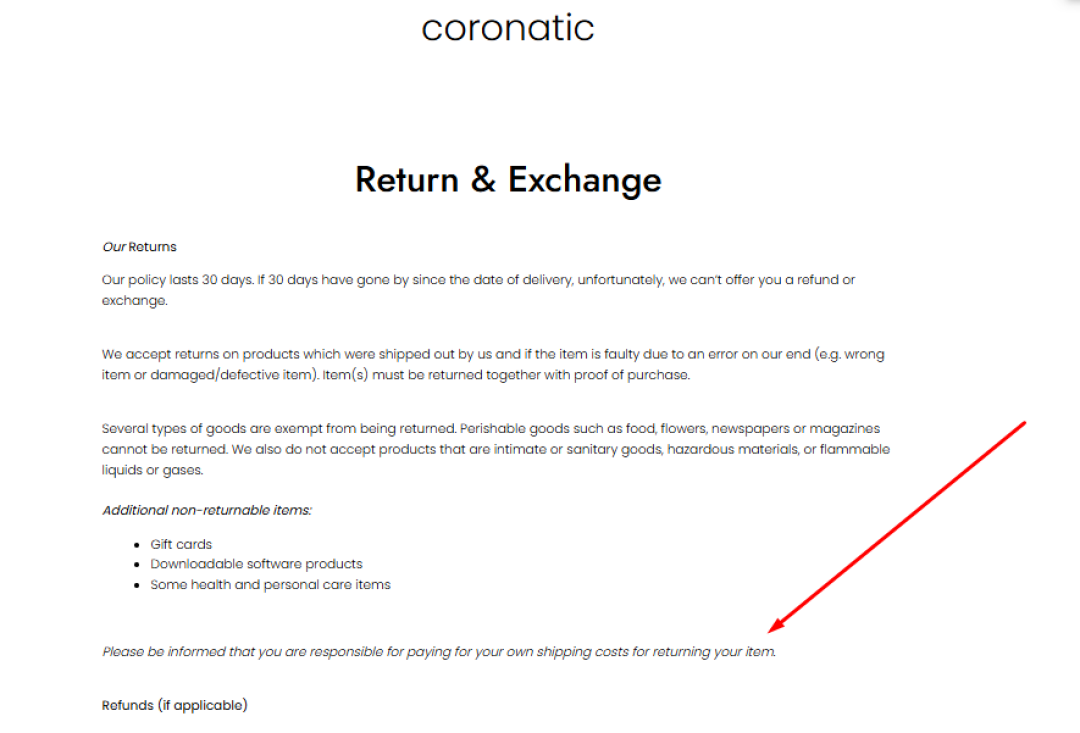The width and height of the screenshot is (1080, 733).
Task: Click 'Some health and personal care items'
Action: pyautogui.click(x=270, y=585)
